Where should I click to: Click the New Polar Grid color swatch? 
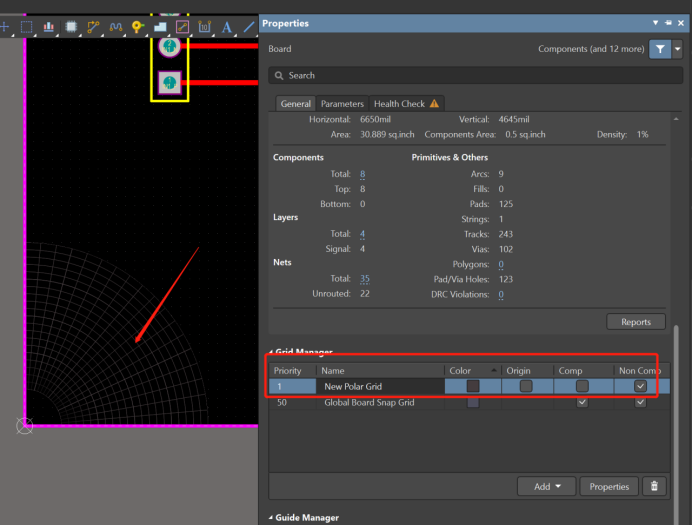473,386
